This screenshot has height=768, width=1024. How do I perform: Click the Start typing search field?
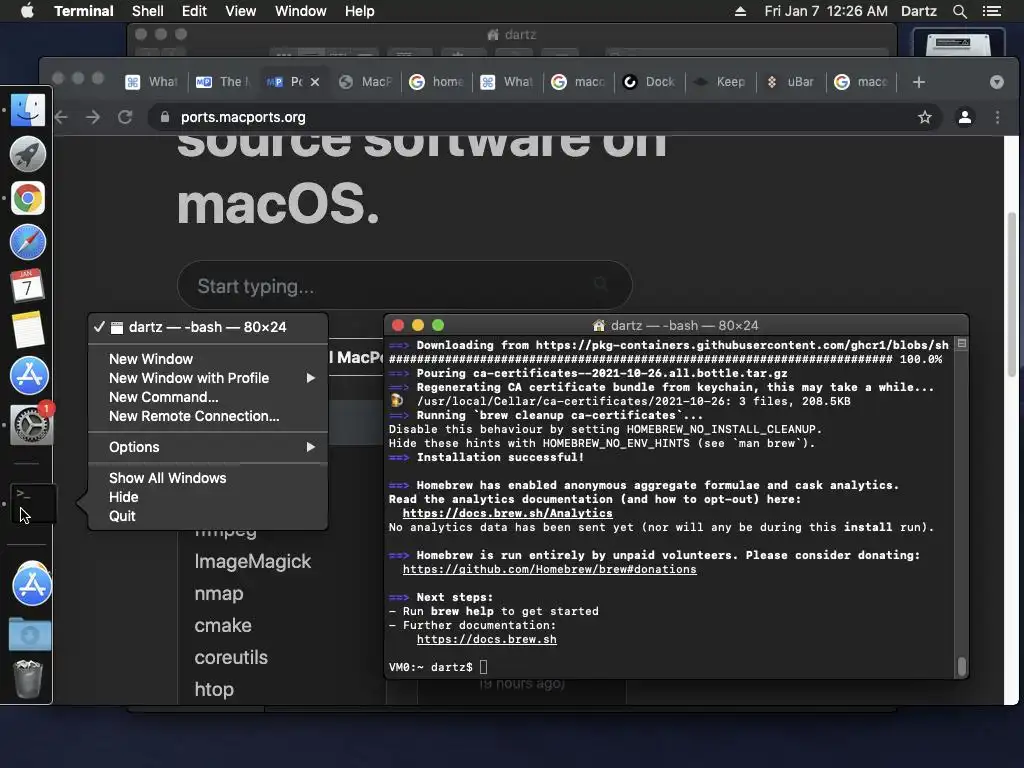pos(404,285)
